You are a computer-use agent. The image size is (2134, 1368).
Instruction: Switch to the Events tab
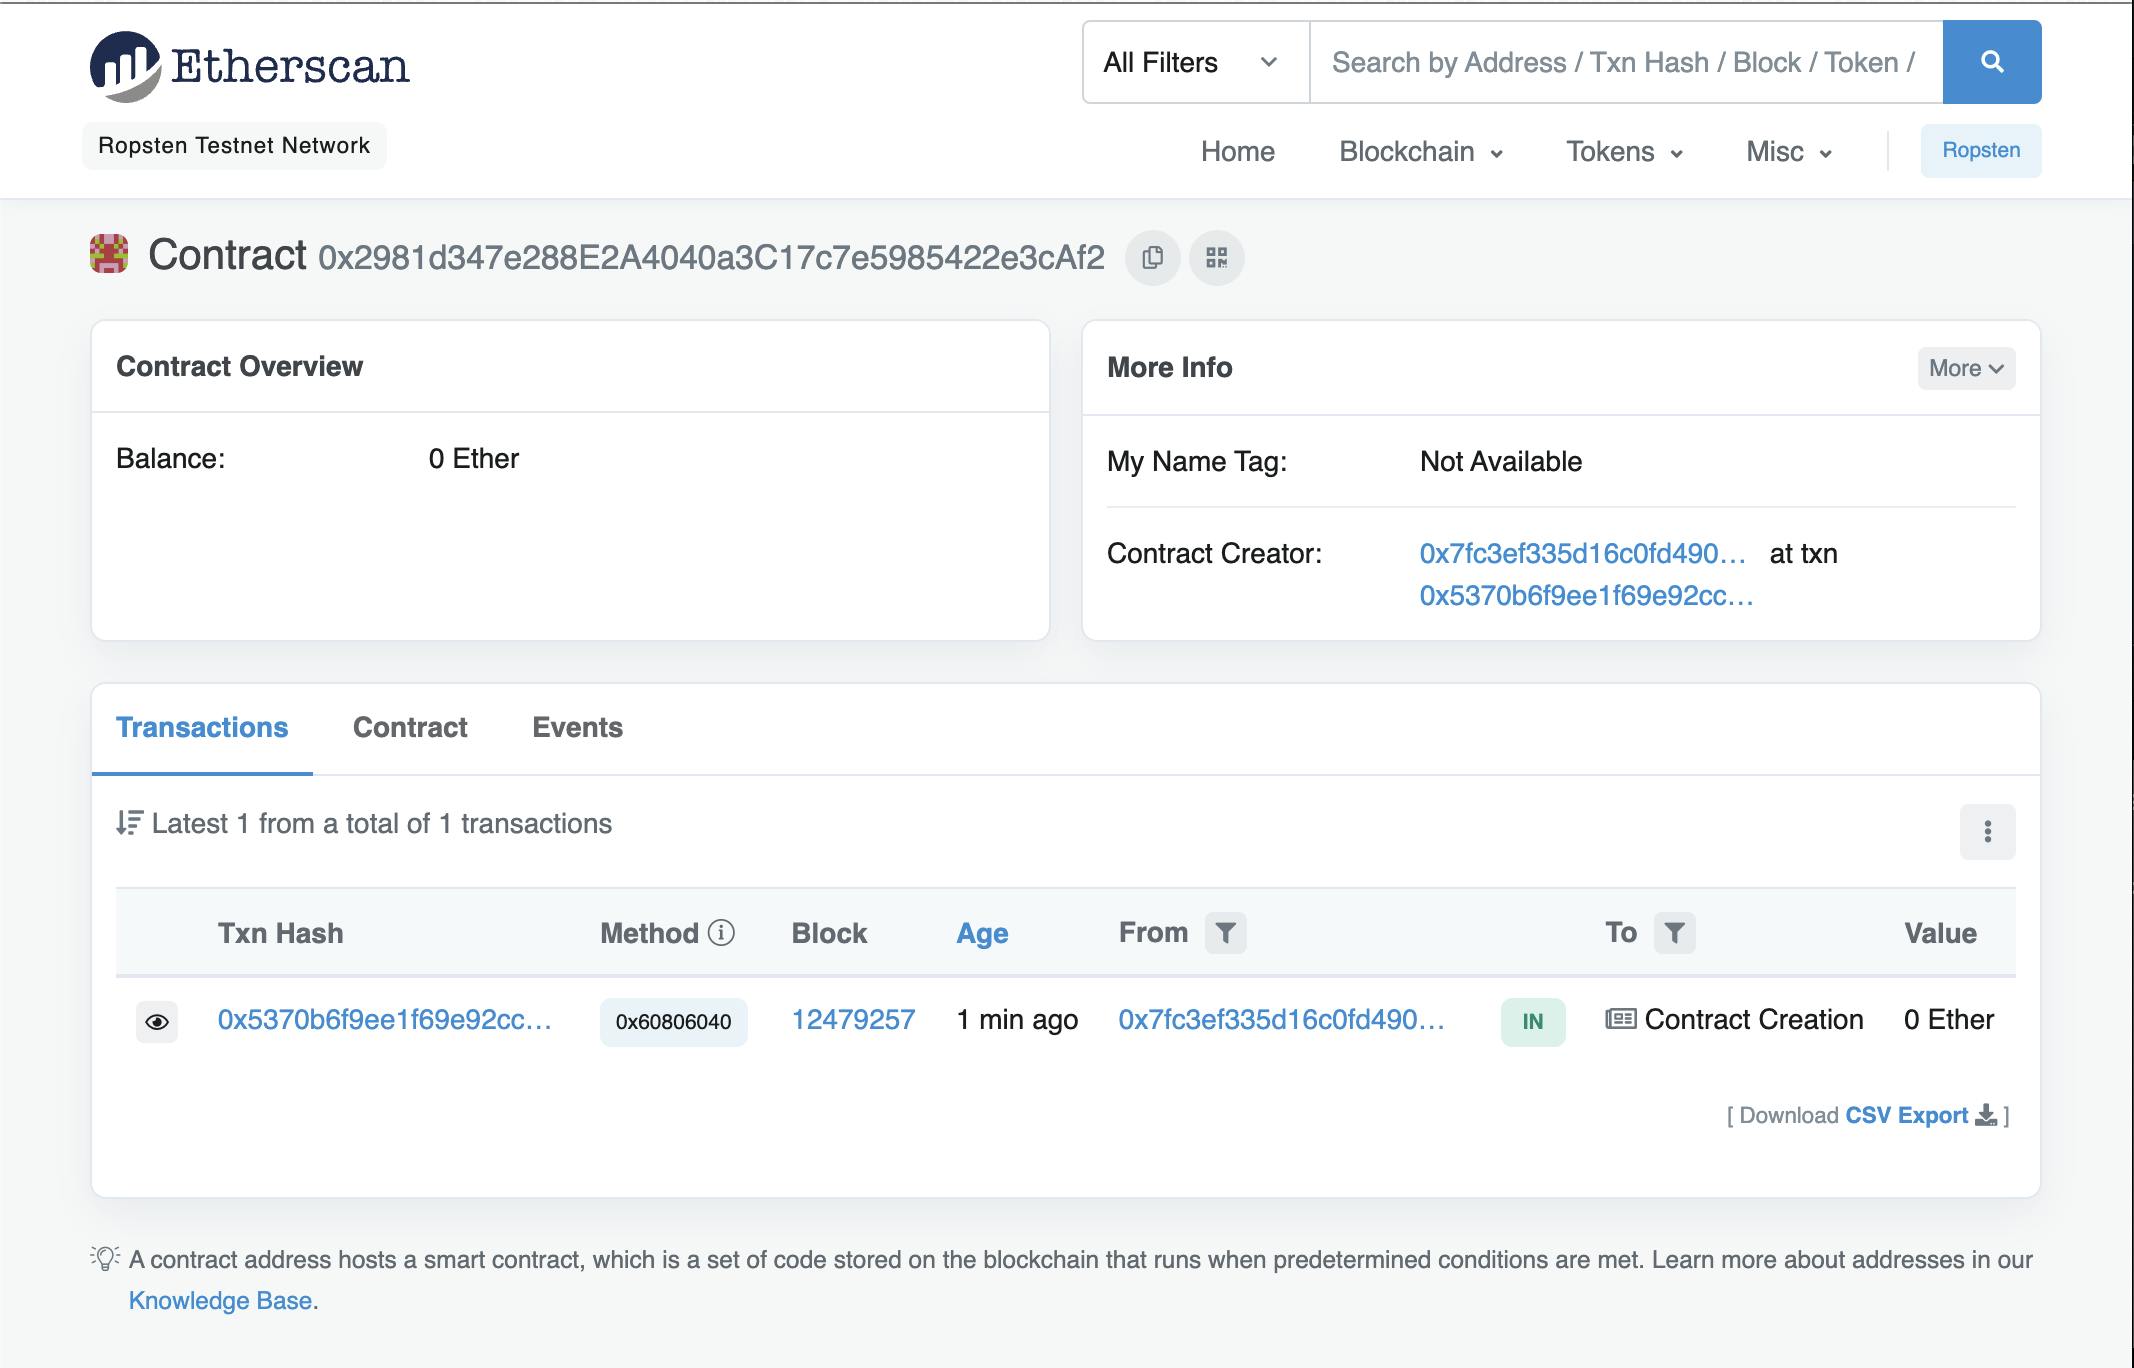[x=577, y=727]
